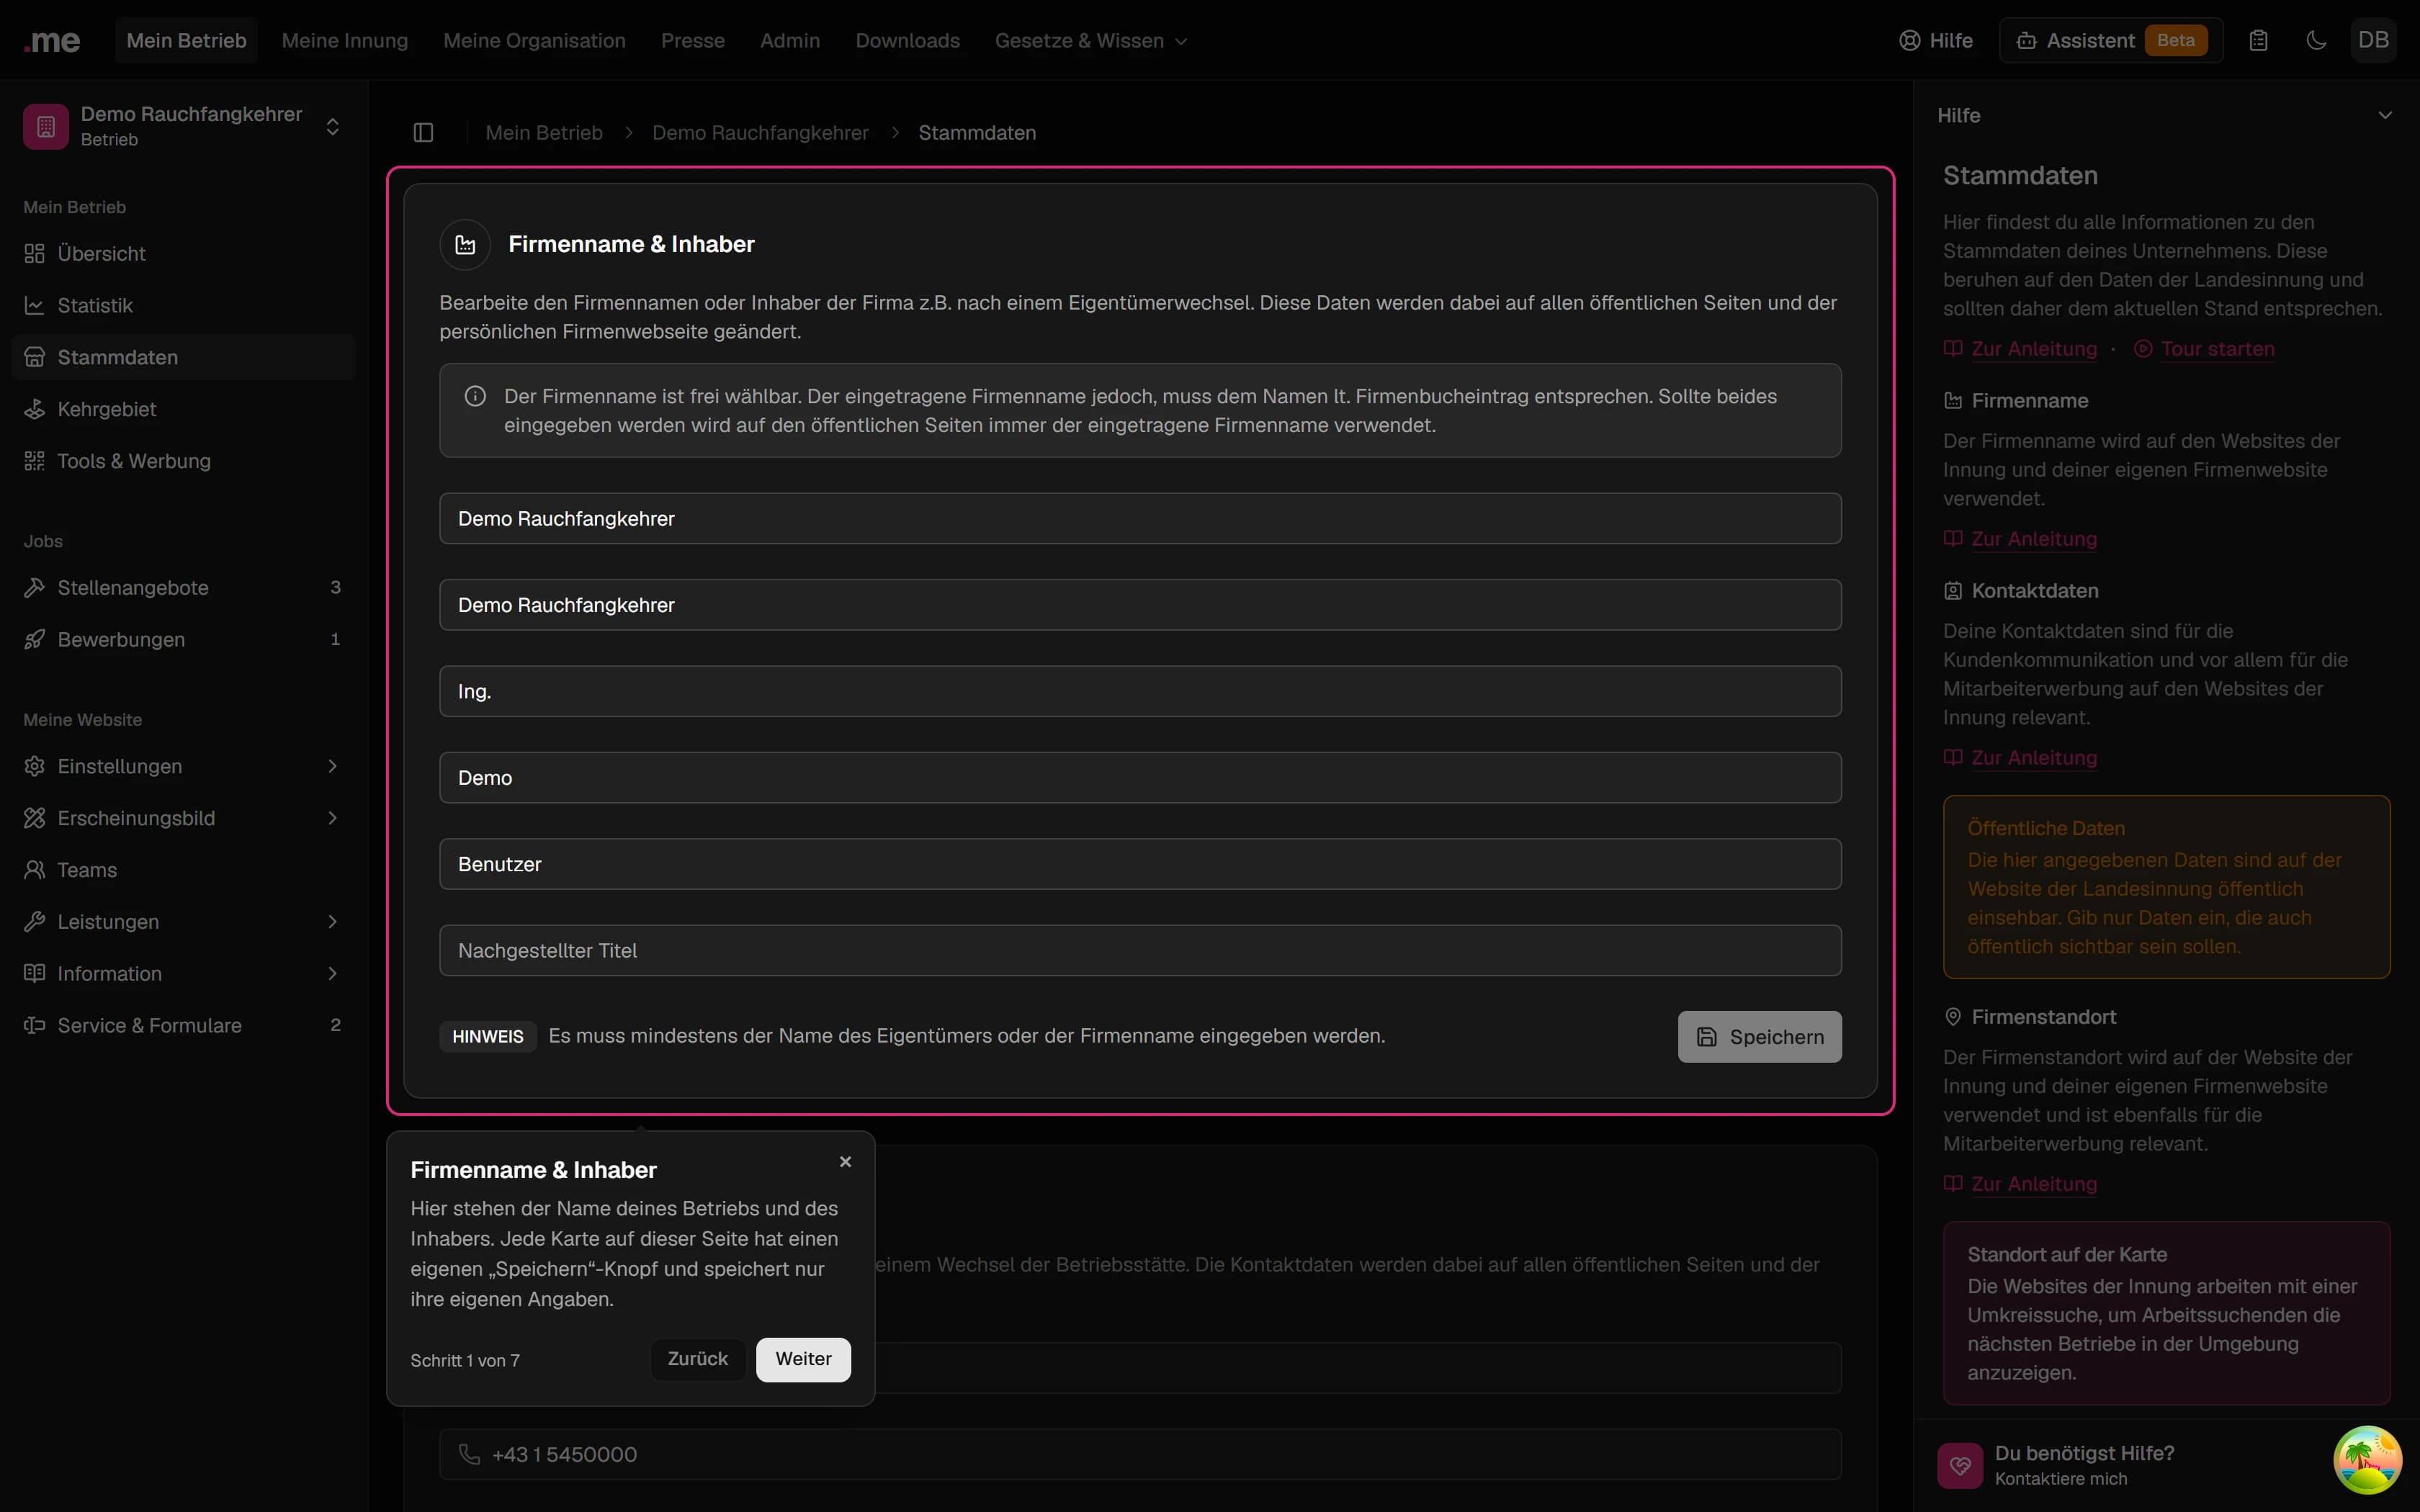Close the Firmenname & Inhaber tour popup
2420x1512 pixels.
tap(845, 1162)
